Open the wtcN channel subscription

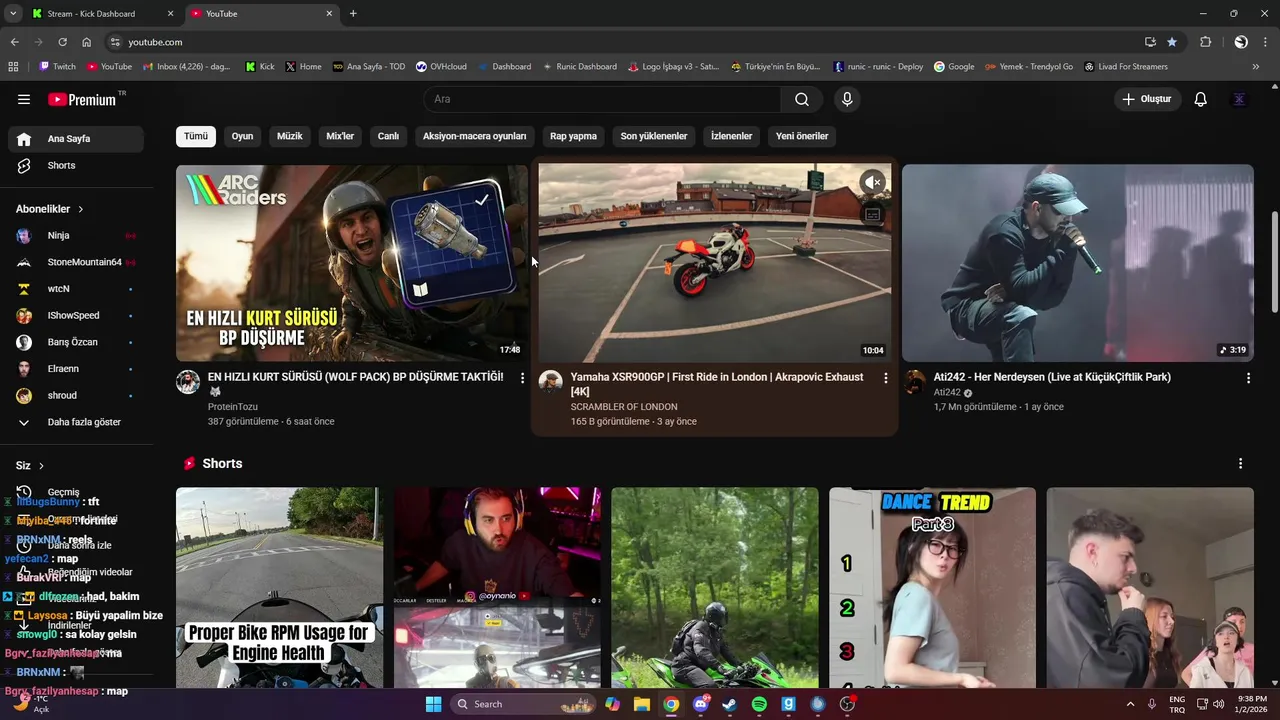[x=76, y=289]
